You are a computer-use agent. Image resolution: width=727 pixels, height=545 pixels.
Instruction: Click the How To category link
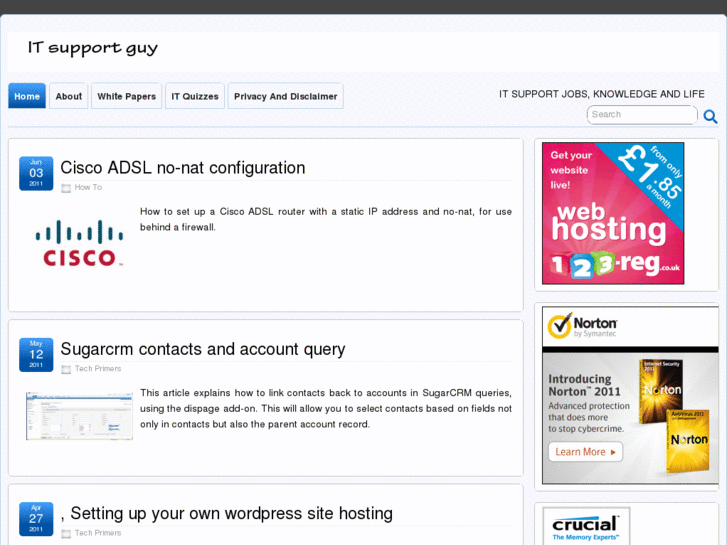click(x=88, y=187)
